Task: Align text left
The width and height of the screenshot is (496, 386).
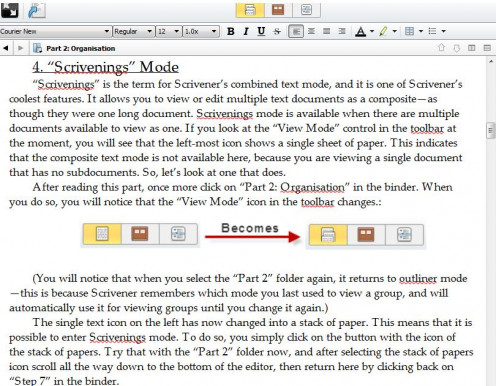Action: pos(296,31)
